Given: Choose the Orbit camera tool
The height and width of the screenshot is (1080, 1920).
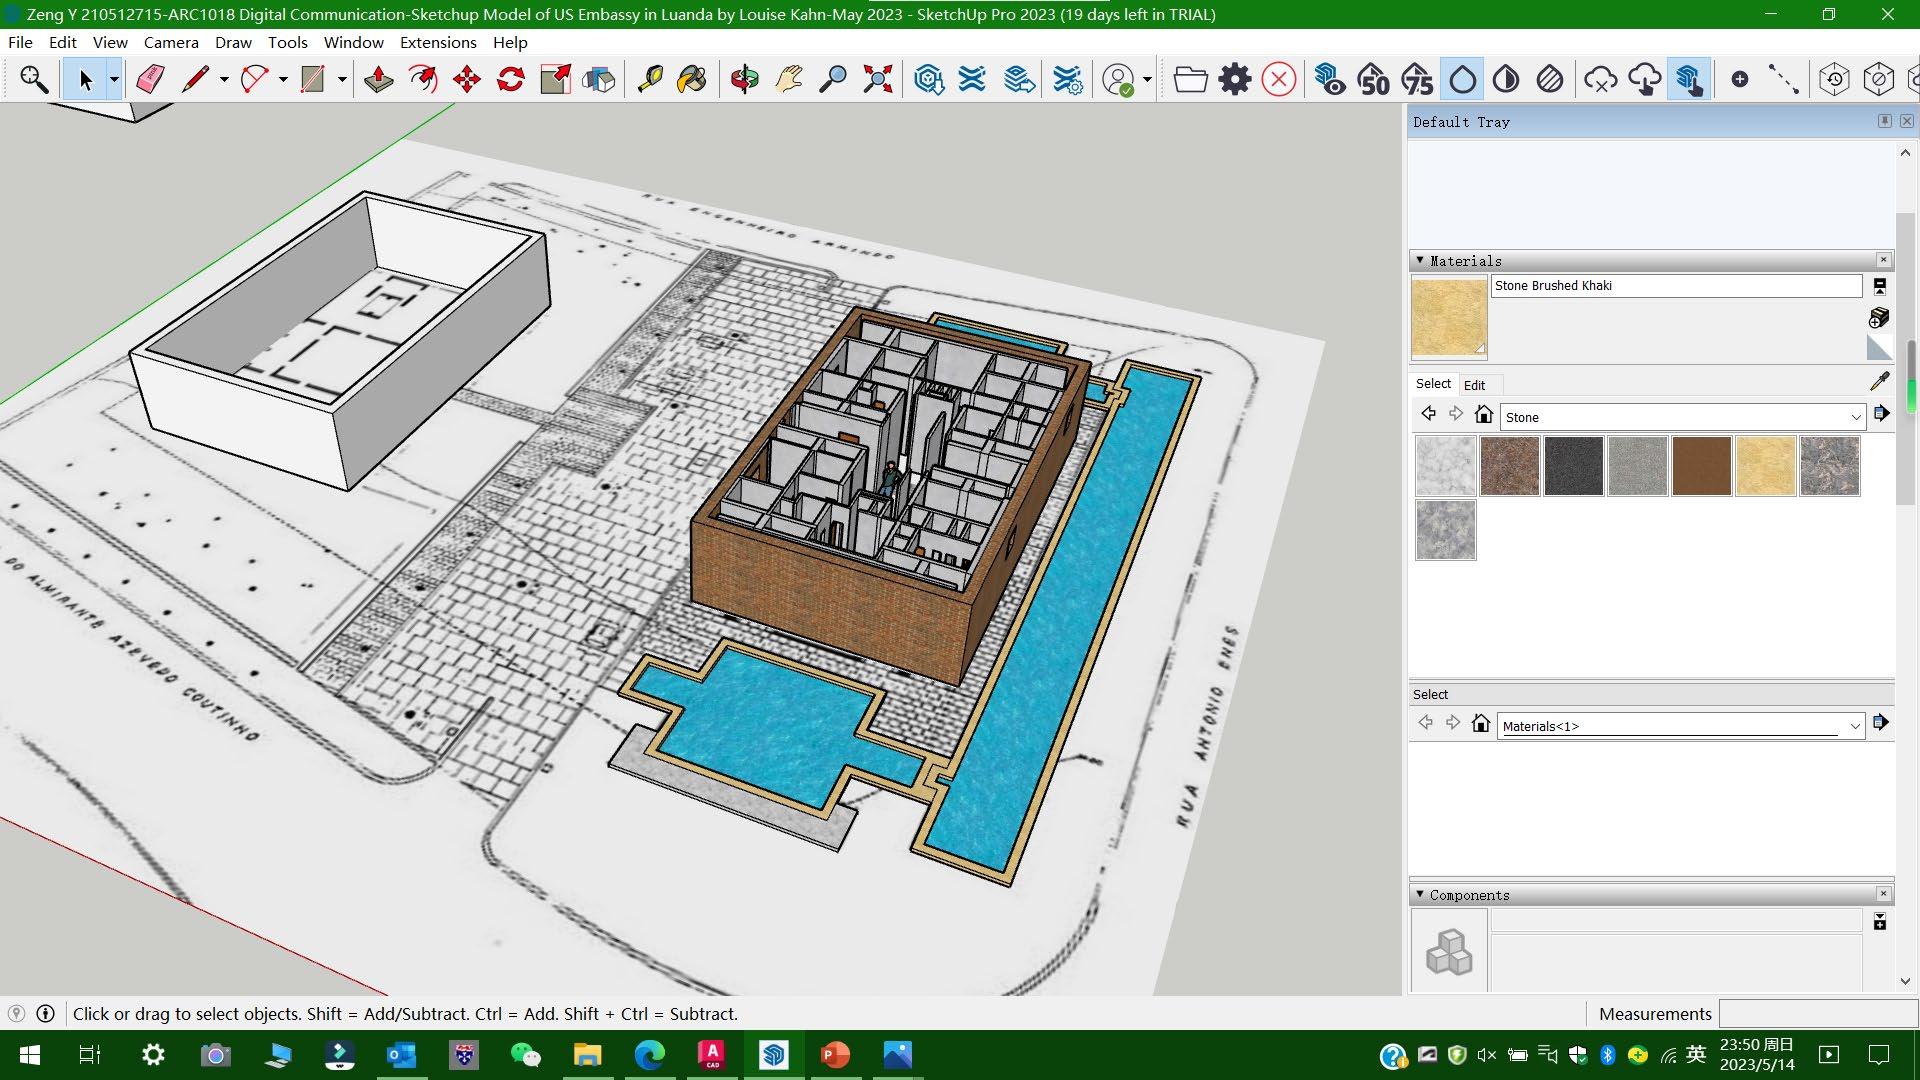Looking at the screenshot, I should [744, 79].
